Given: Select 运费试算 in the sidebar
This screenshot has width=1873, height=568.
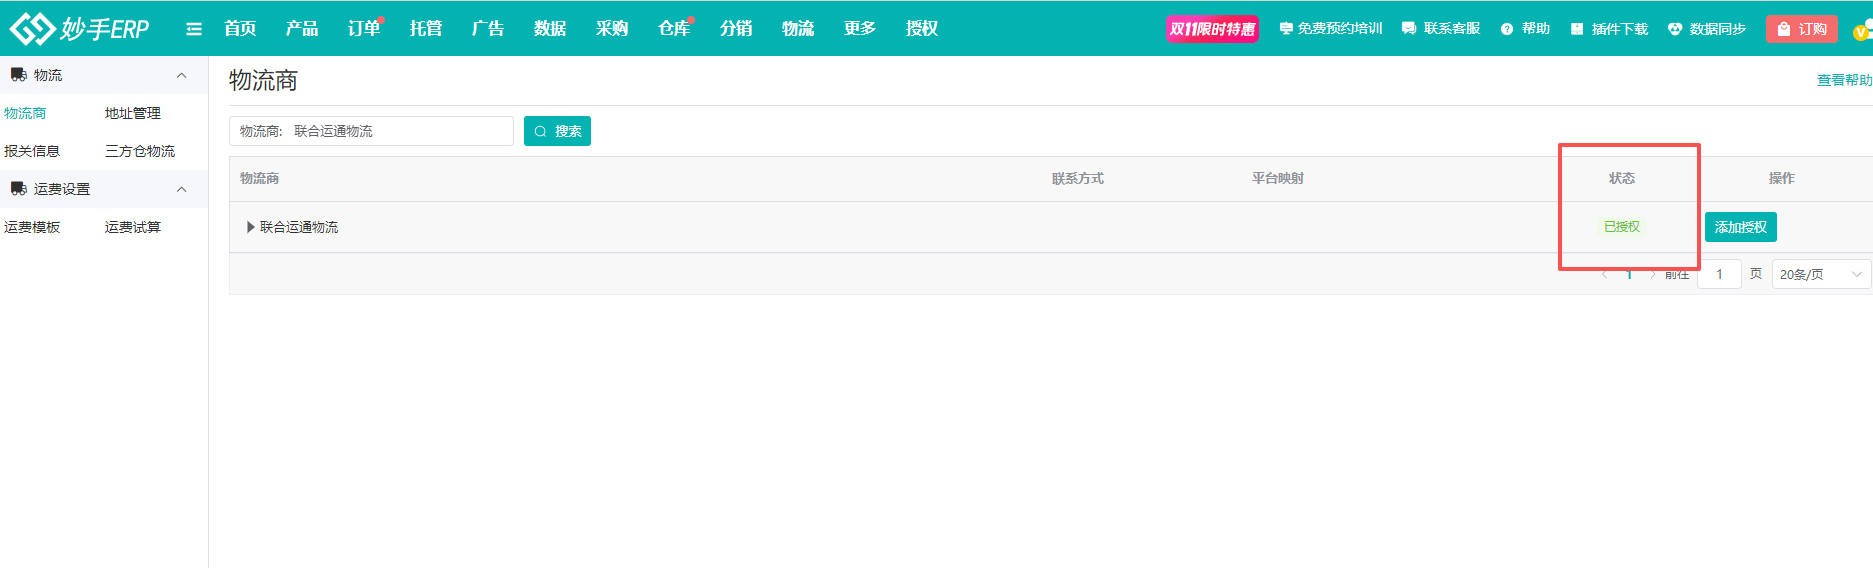Looking at the screenshot, I should [133, 227].
